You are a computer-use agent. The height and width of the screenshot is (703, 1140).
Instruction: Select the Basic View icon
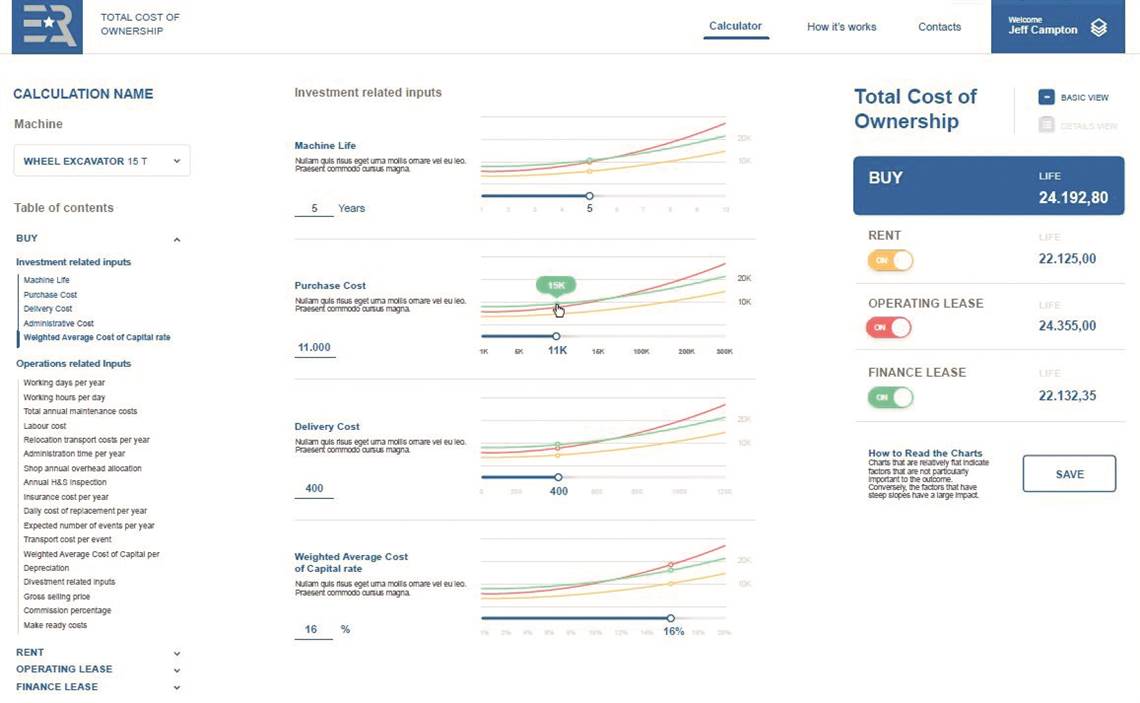[1046, 97]
